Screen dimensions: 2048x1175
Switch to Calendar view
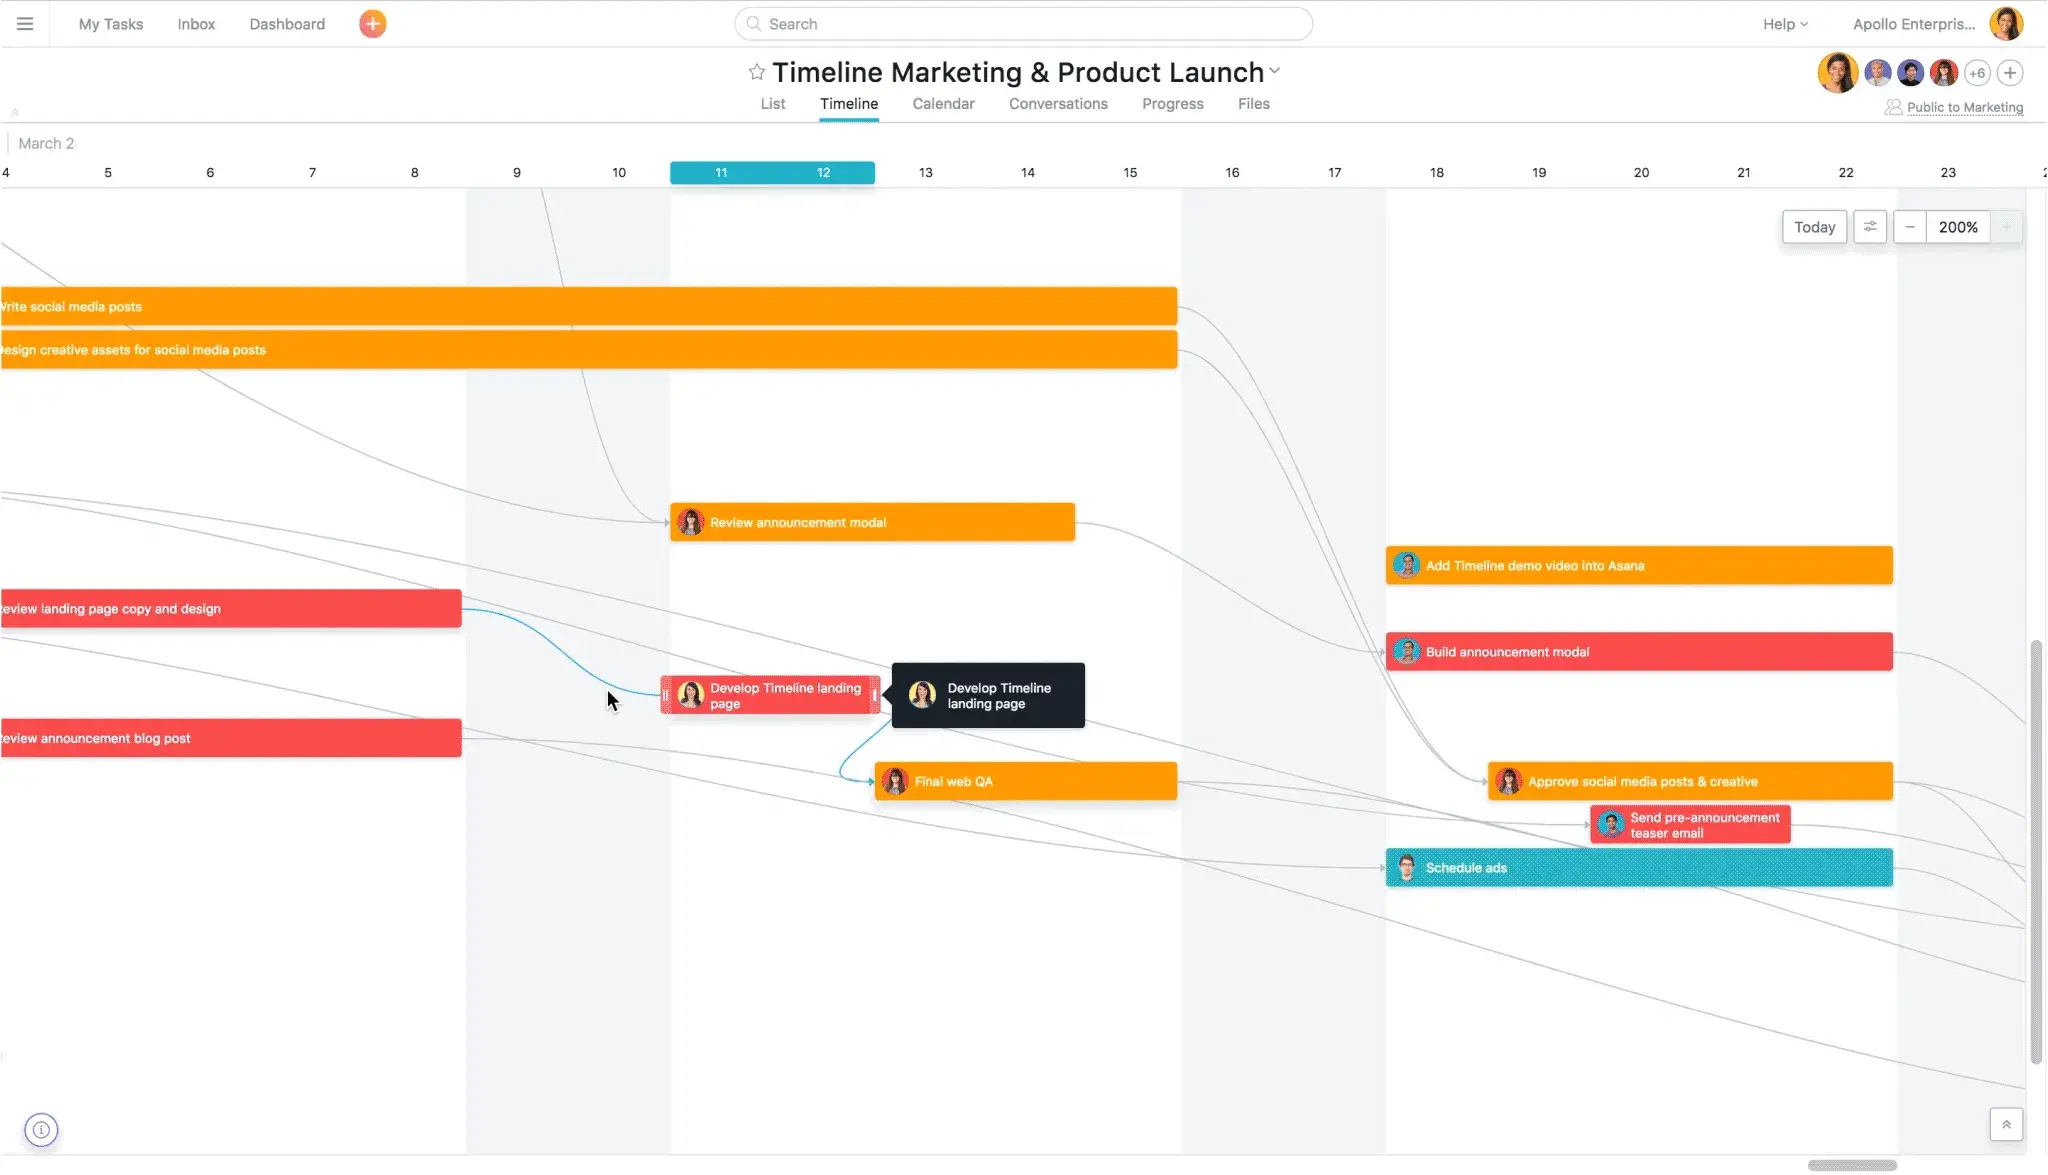pyautogui.click(x=942, y=104)
